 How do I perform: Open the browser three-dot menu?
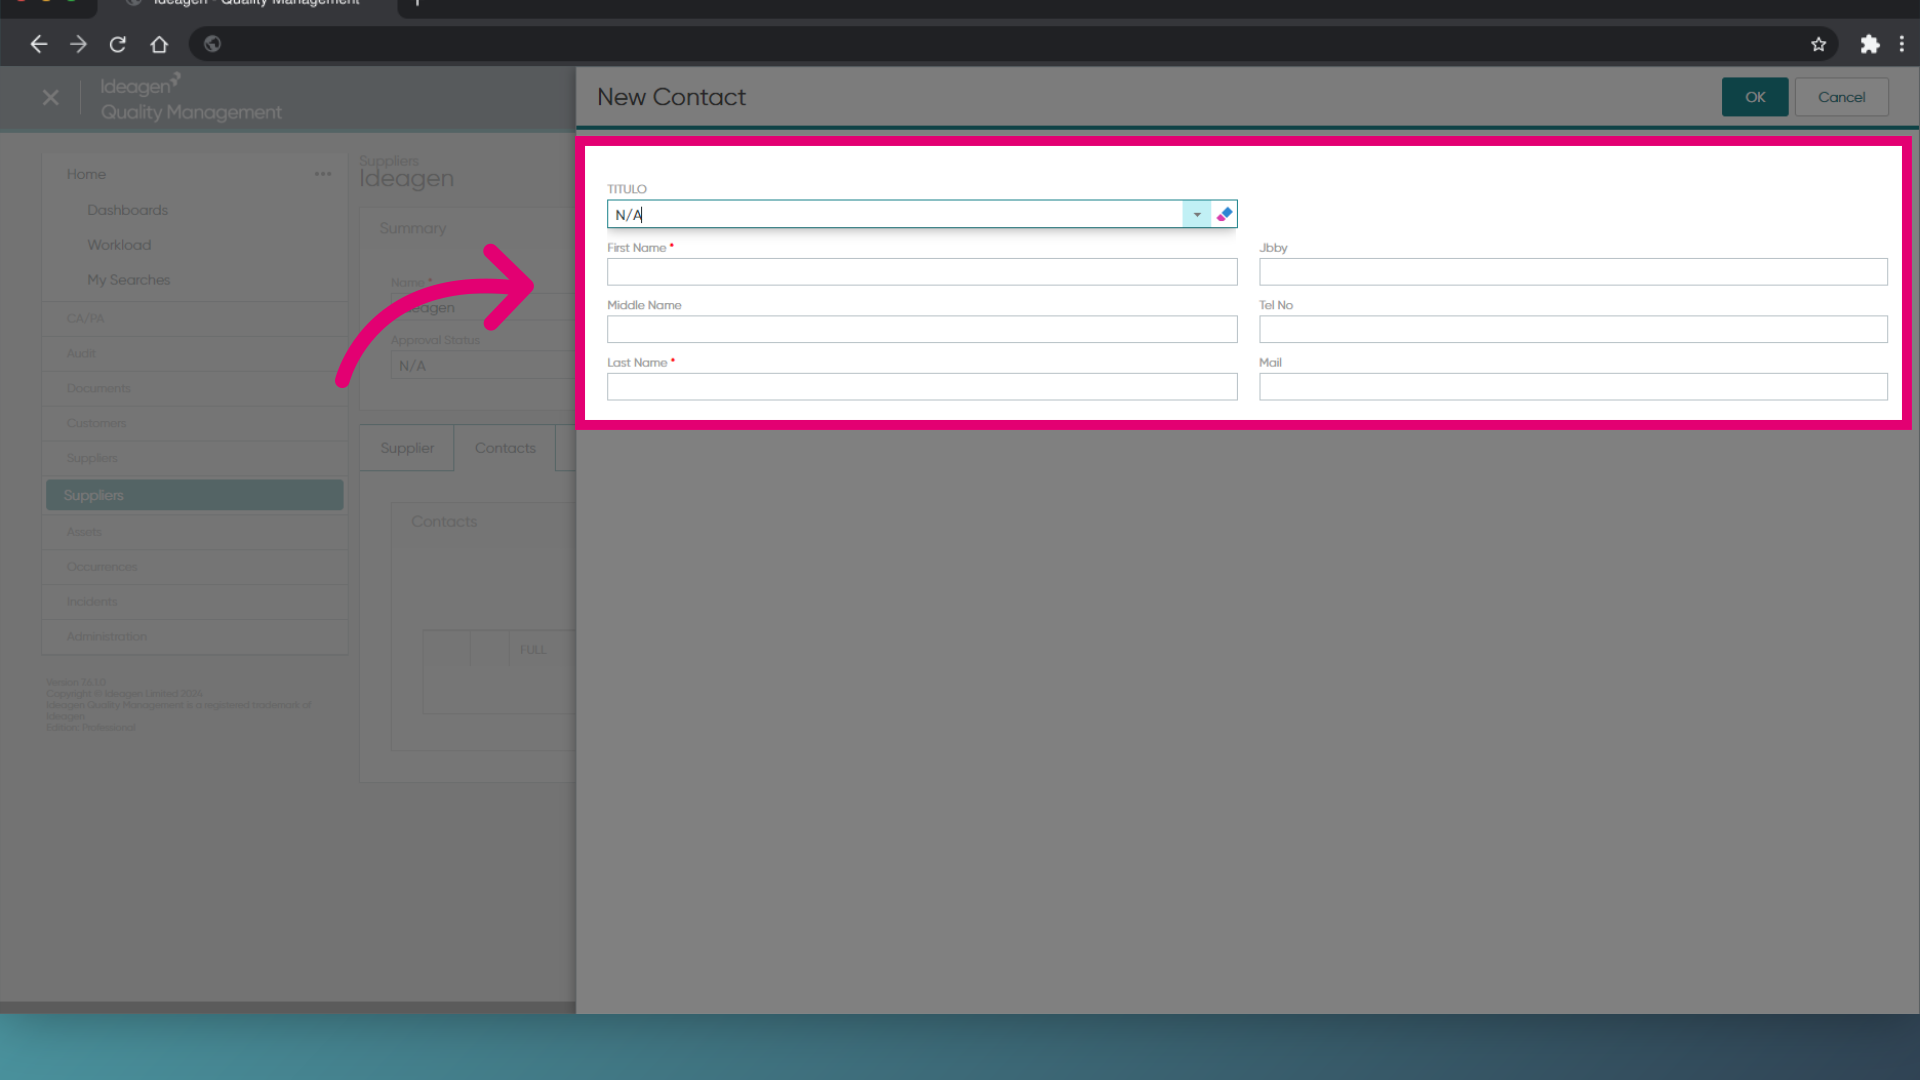1902,44
